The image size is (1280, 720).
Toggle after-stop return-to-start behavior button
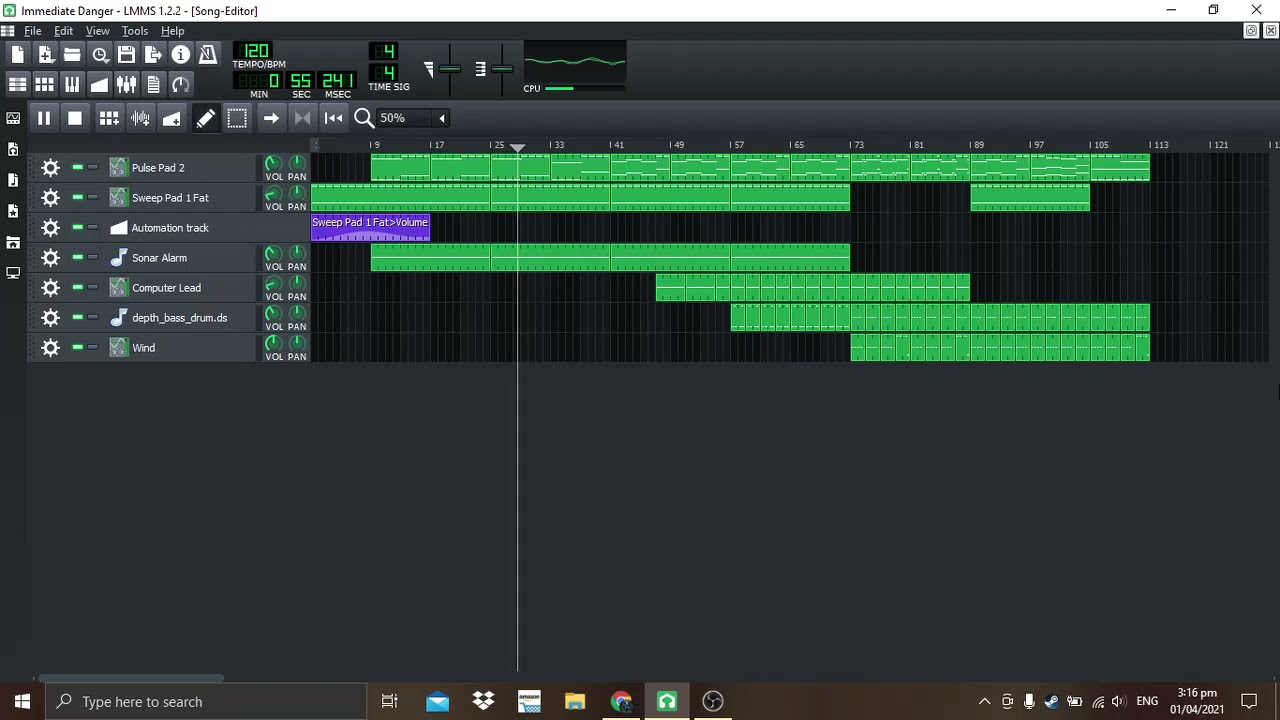tap(333, 118)
